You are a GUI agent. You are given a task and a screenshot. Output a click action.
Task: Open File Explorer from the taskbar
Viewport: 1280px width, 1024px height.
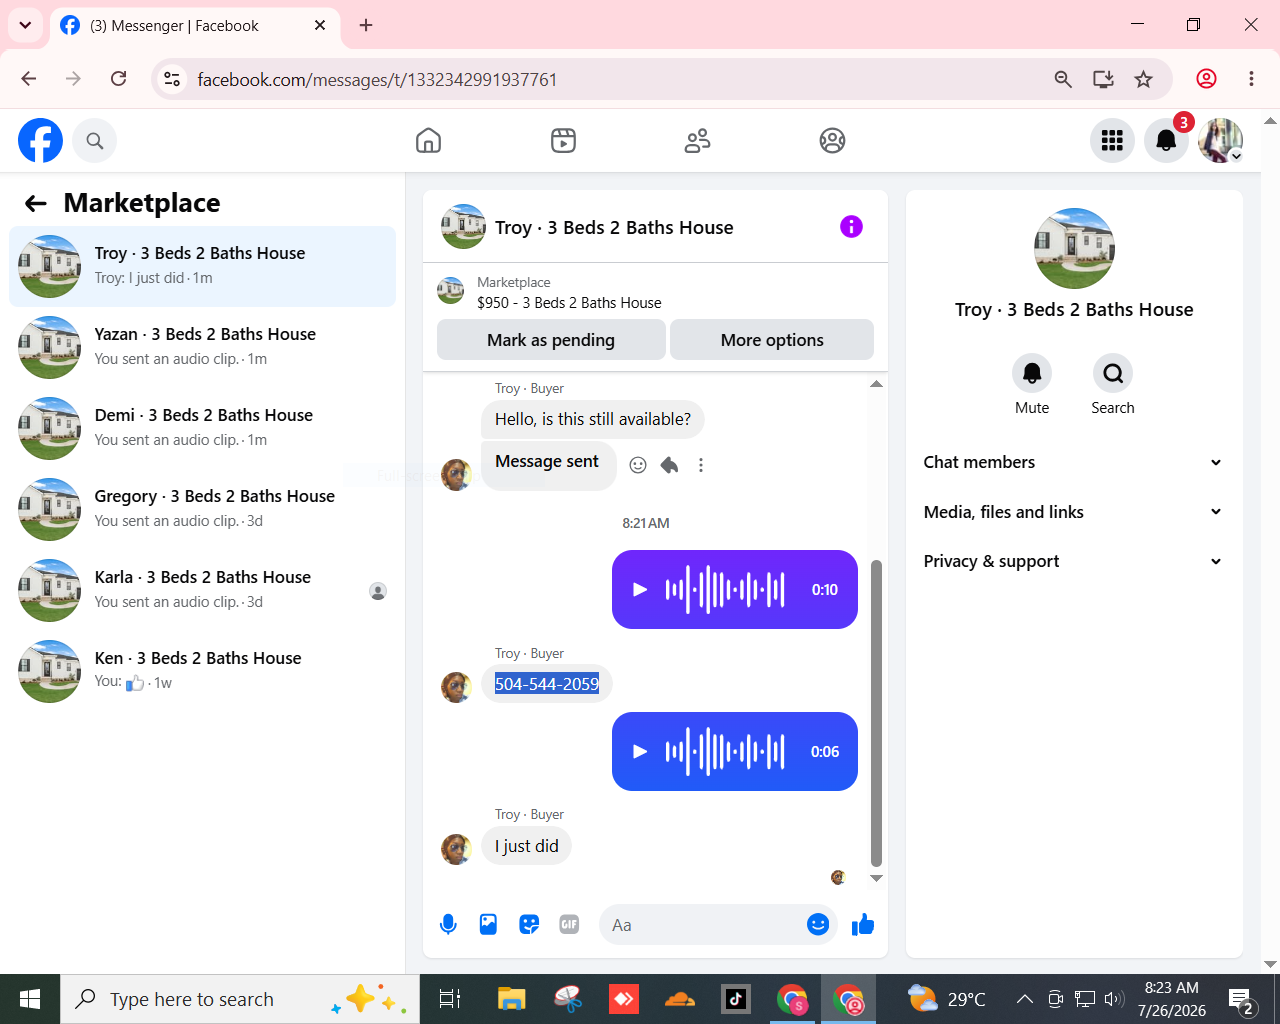pos(511,999)
